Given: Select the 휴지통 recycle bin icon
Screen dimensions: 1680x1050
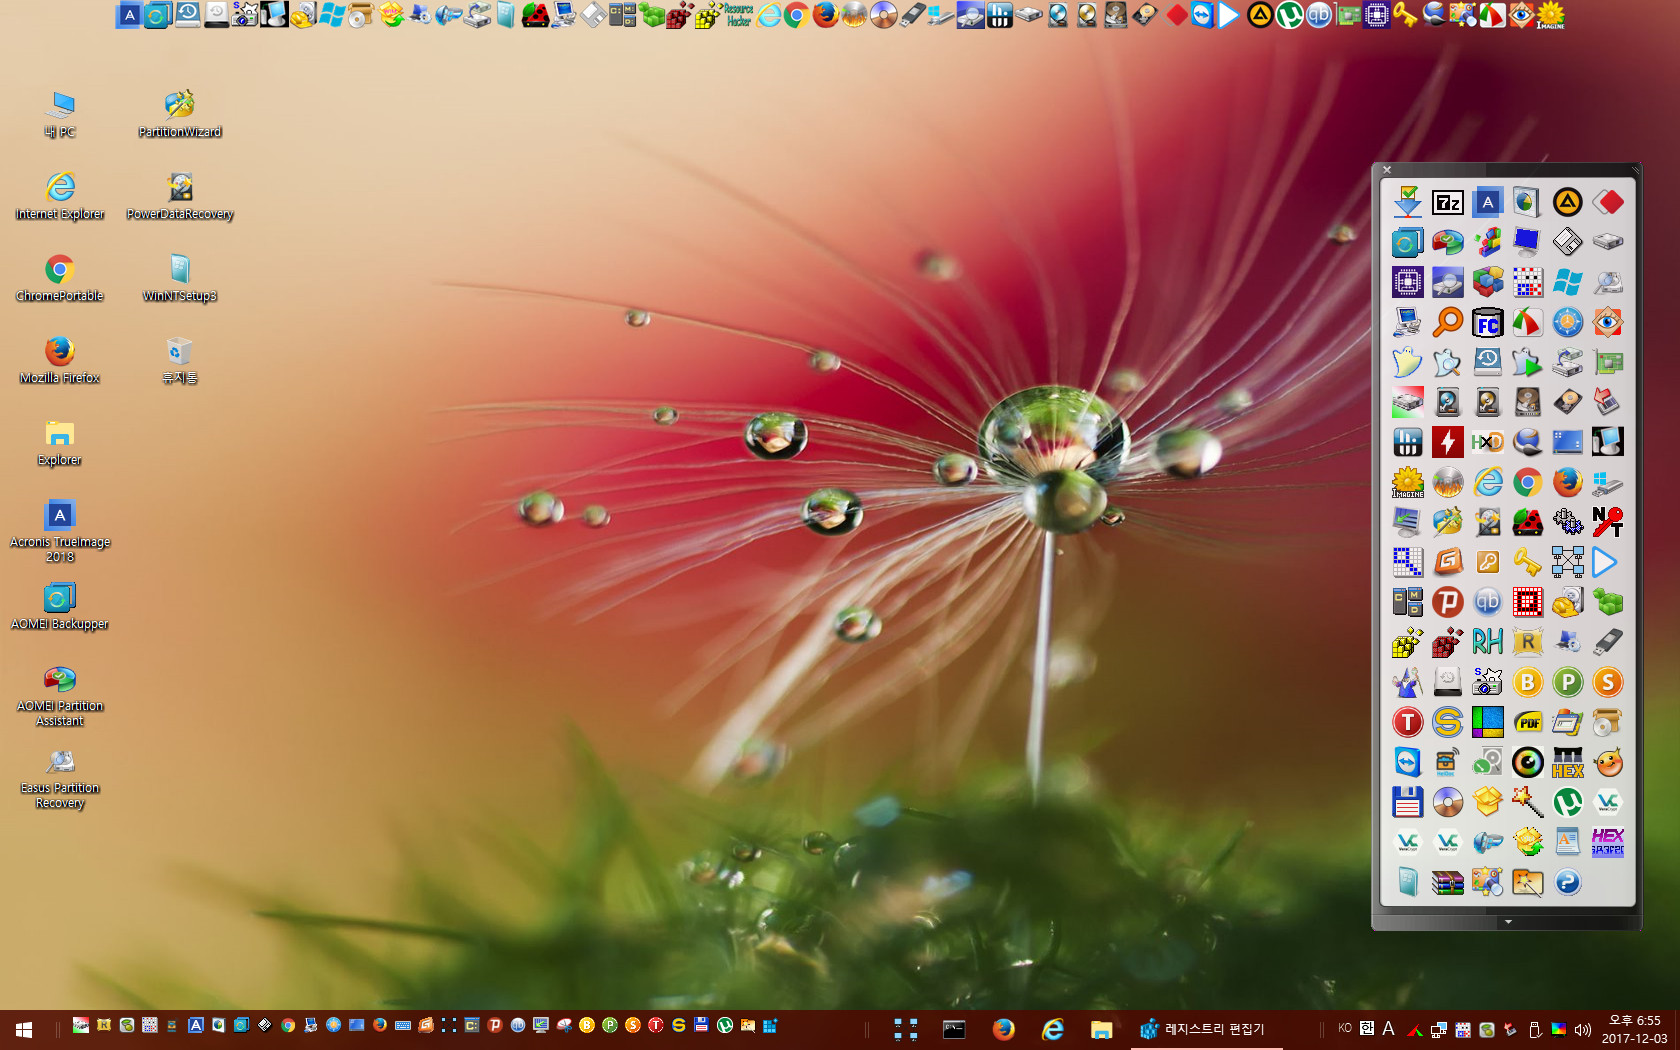Looking at the screenshot, I should click(x=180, y=360).
